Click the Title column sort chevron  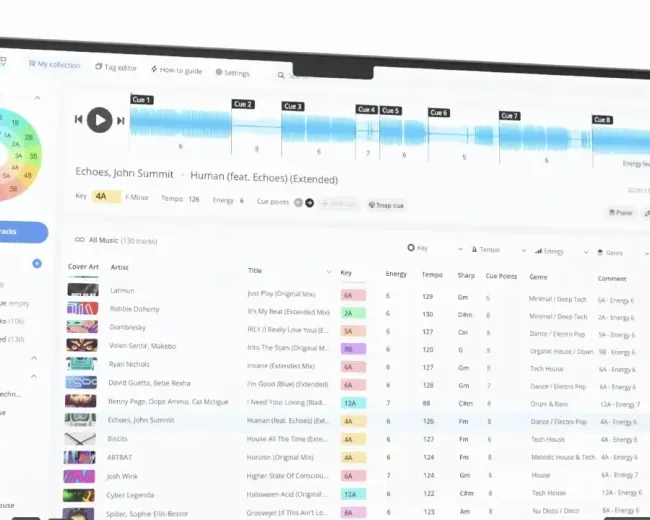(329, 272)
